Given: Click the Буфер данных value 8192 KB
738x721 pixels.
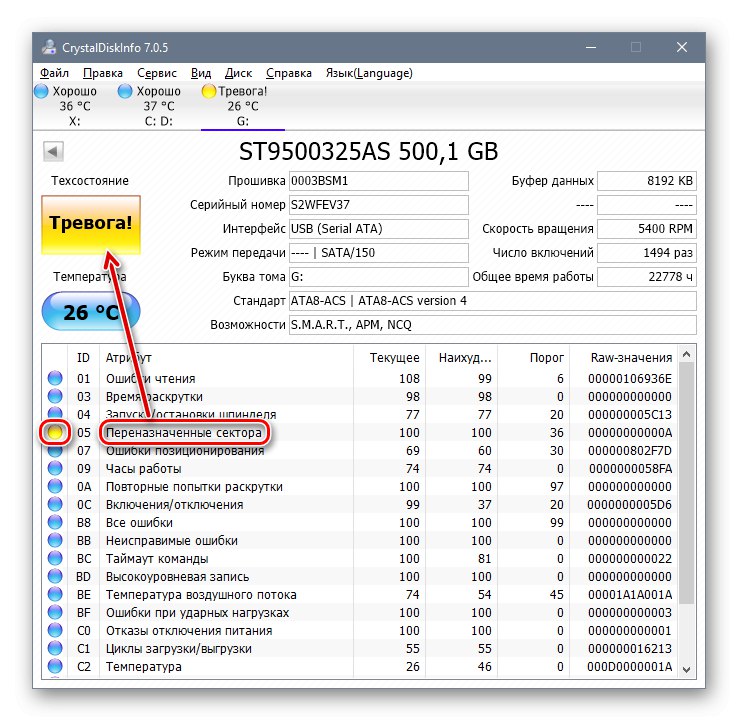Looking at the screenshot, I should point(647,181).
